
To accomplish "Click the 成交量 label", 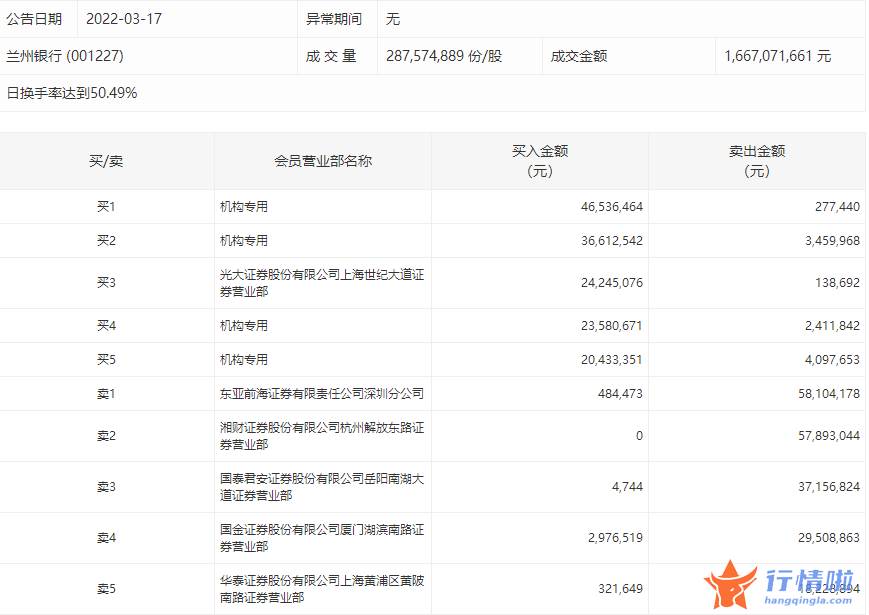I will coord(331,56).
